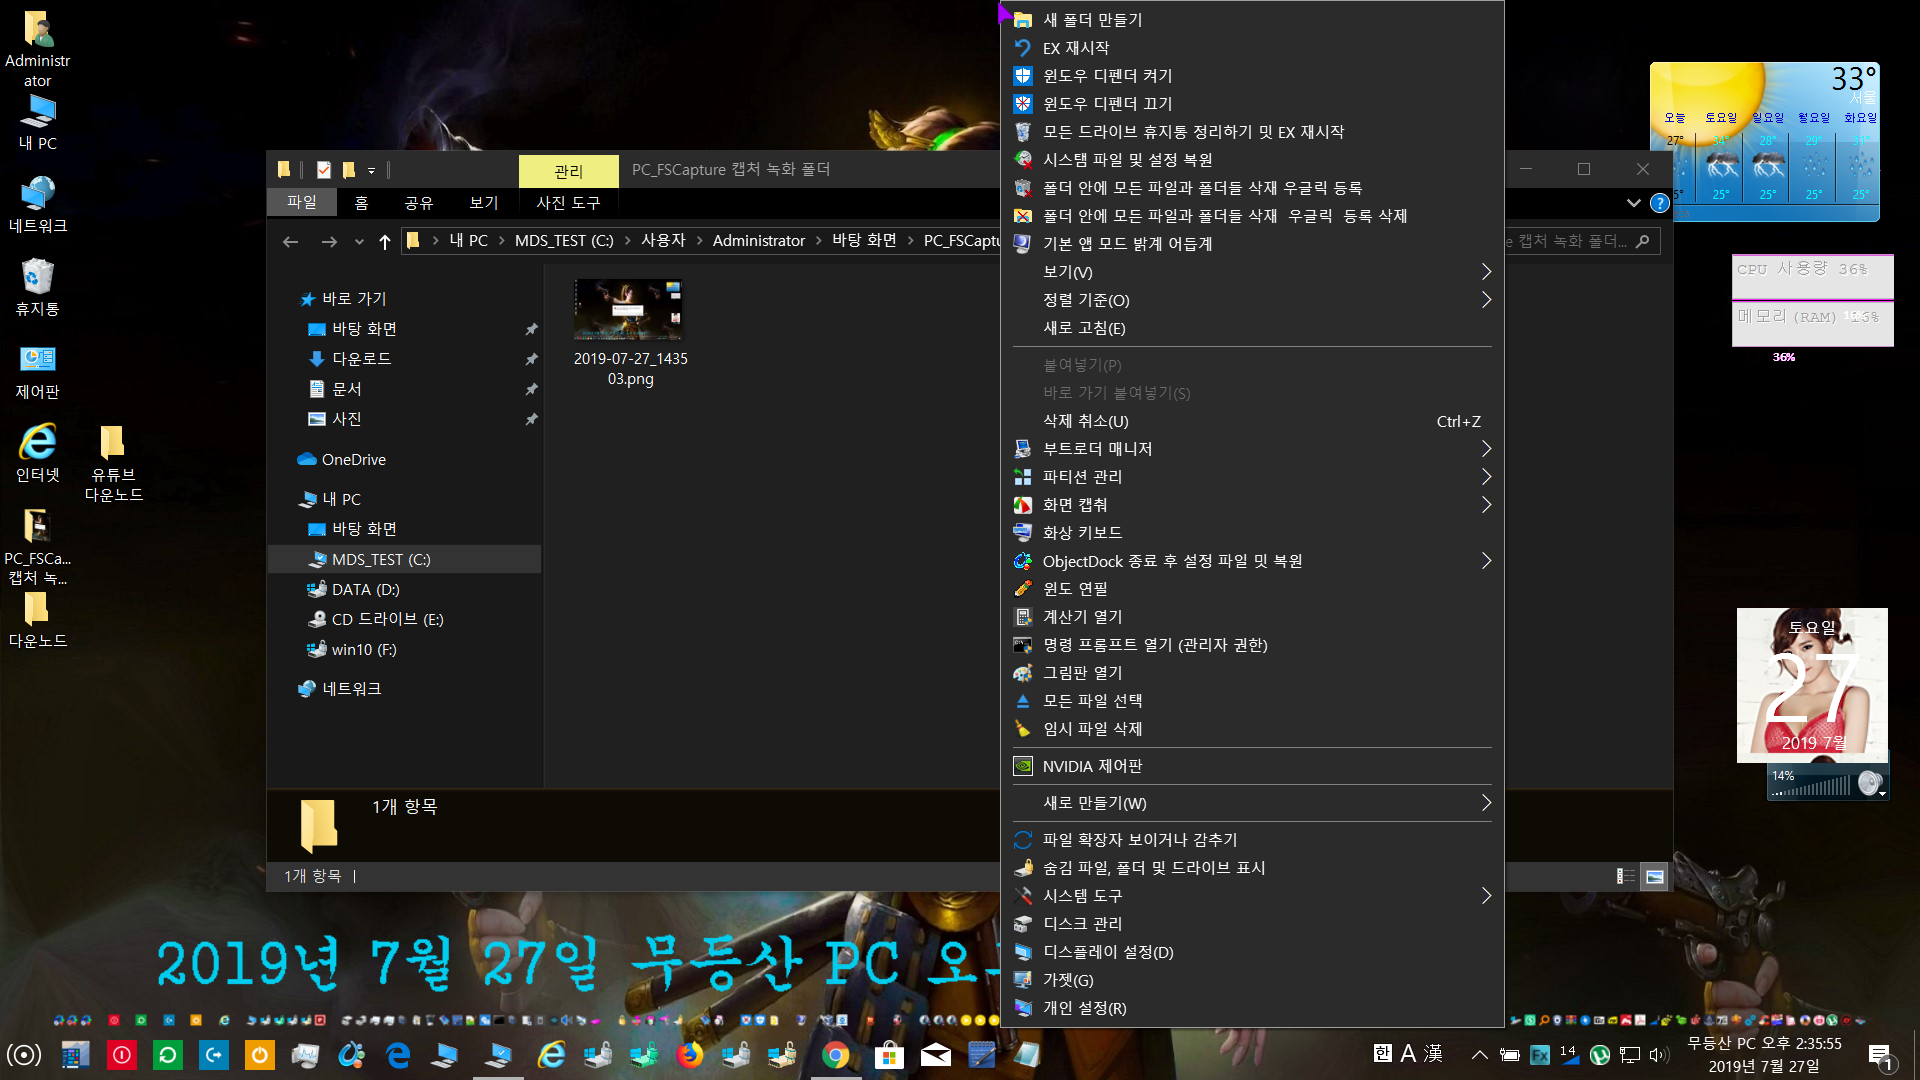Click 가젯(G) in the context menu
1920x1080 pixels.
click(x=1252, y=980)
